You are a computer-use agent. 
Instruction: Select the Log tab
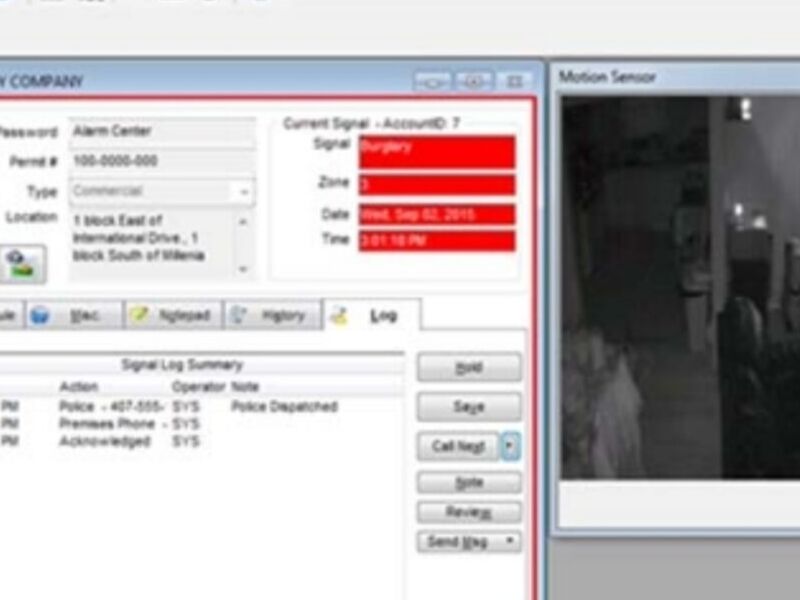click(x=372, y=315)
